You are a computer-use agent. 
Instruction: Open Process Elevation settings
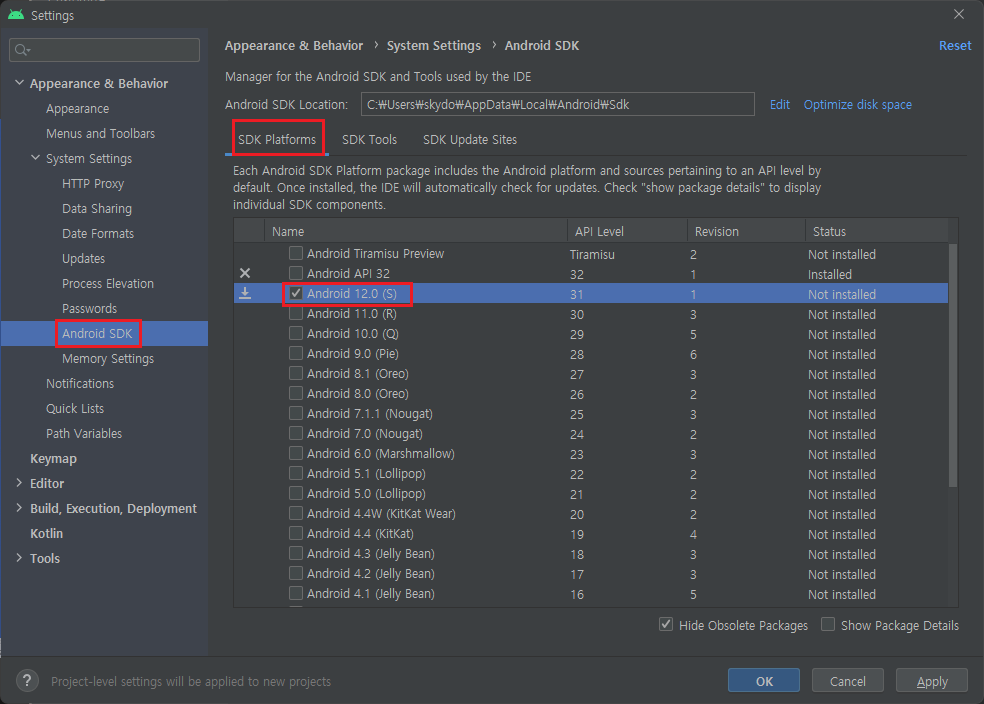[107, 284]
